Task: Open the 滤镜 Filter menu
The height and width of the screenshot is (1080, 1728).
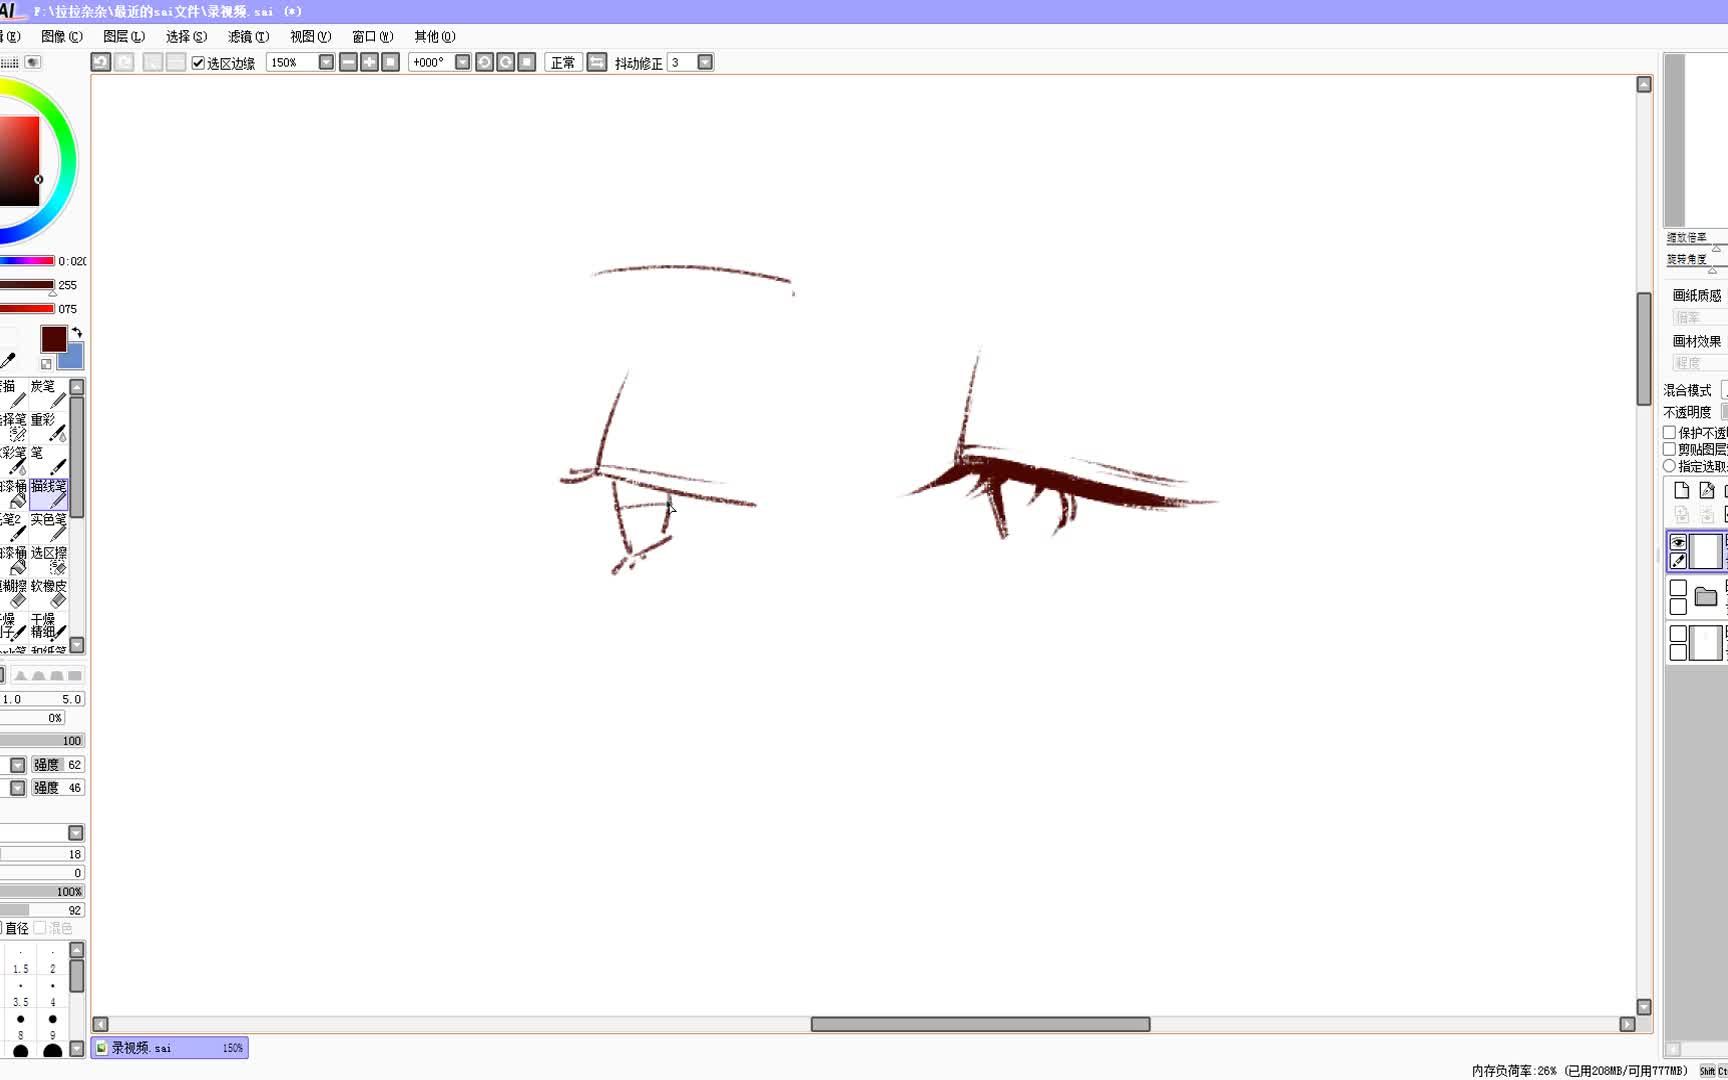Action: point(248,36)
